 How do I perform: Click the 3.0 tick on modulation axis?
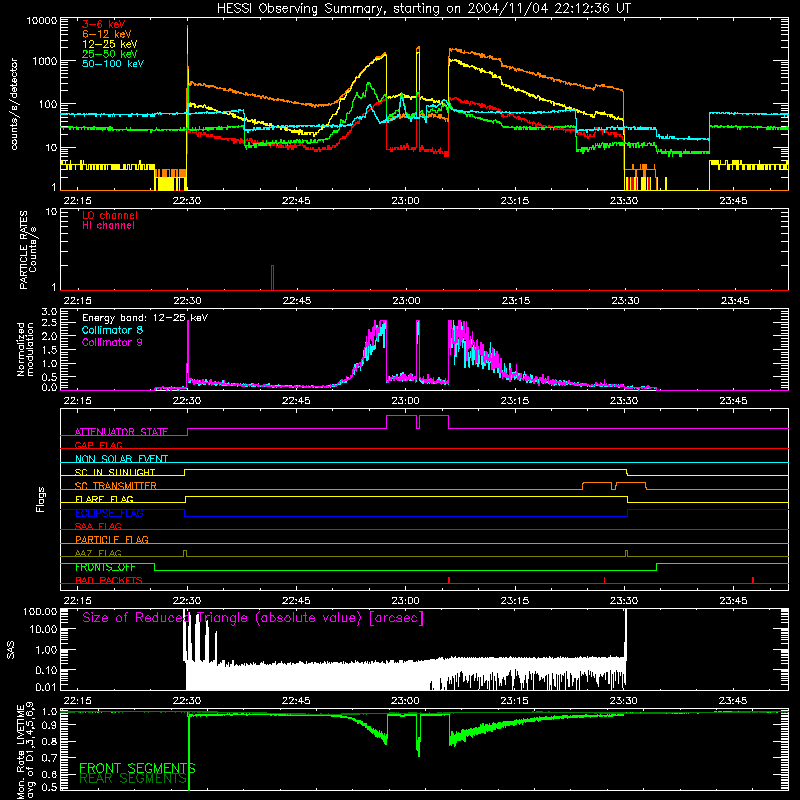coord(49,312)
